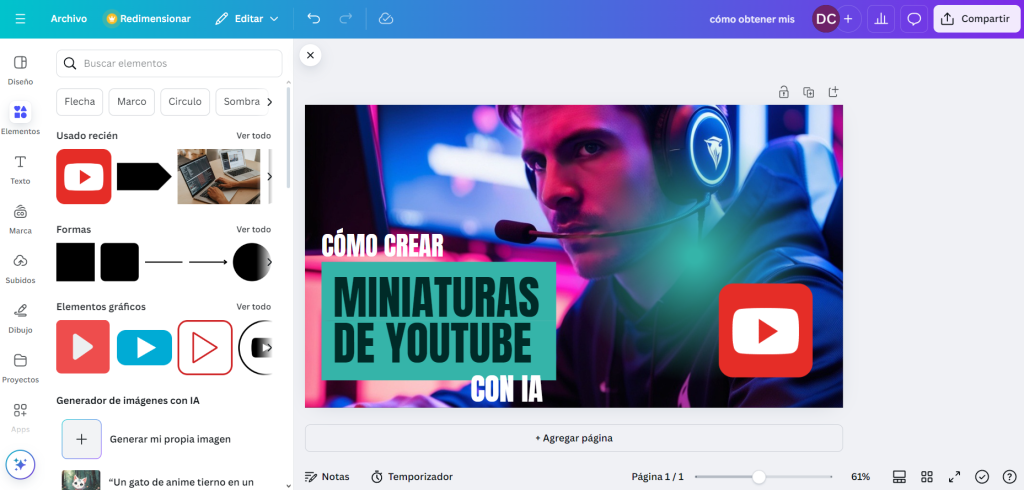Toggle the main hamburger menu
The width and height of the screenshot is (1024, 490).
(x=21, y=19)
